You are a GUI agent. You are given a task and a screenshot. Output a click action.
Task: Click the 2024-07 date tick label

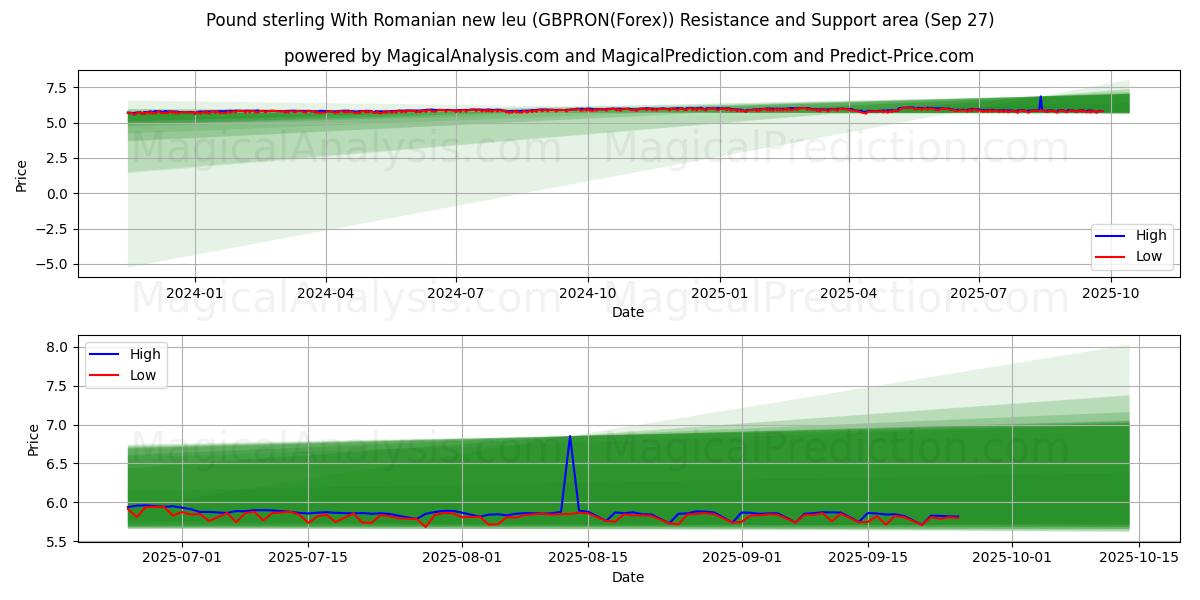pyautogui.click(x=456, y=294)
